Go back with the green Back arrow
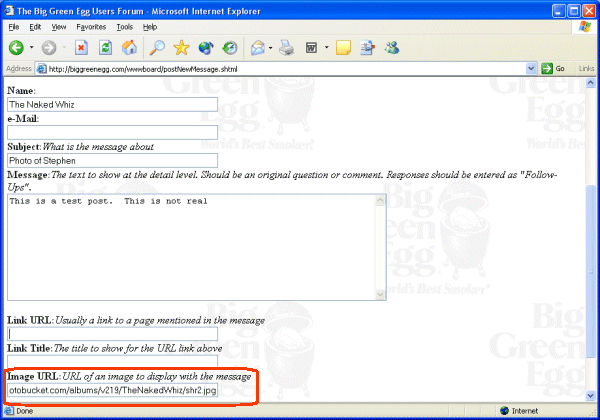This screenshot has height=420, width=600. (16, 48)
